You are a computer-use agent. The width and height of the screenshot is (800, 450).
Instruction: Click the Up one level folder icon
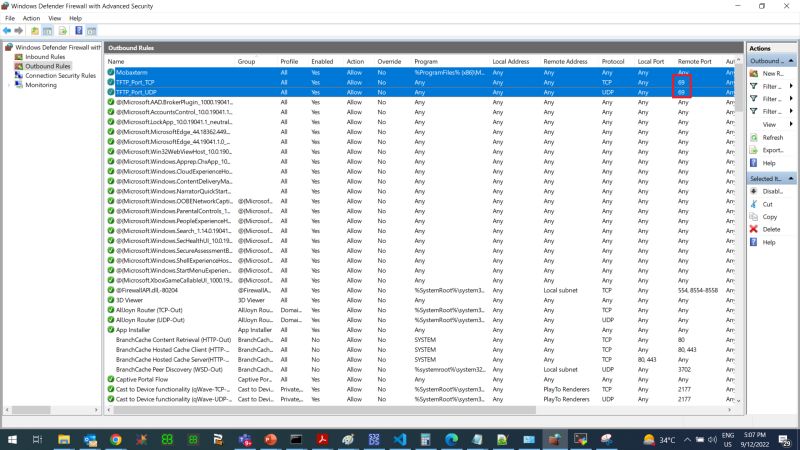(35, 31)
